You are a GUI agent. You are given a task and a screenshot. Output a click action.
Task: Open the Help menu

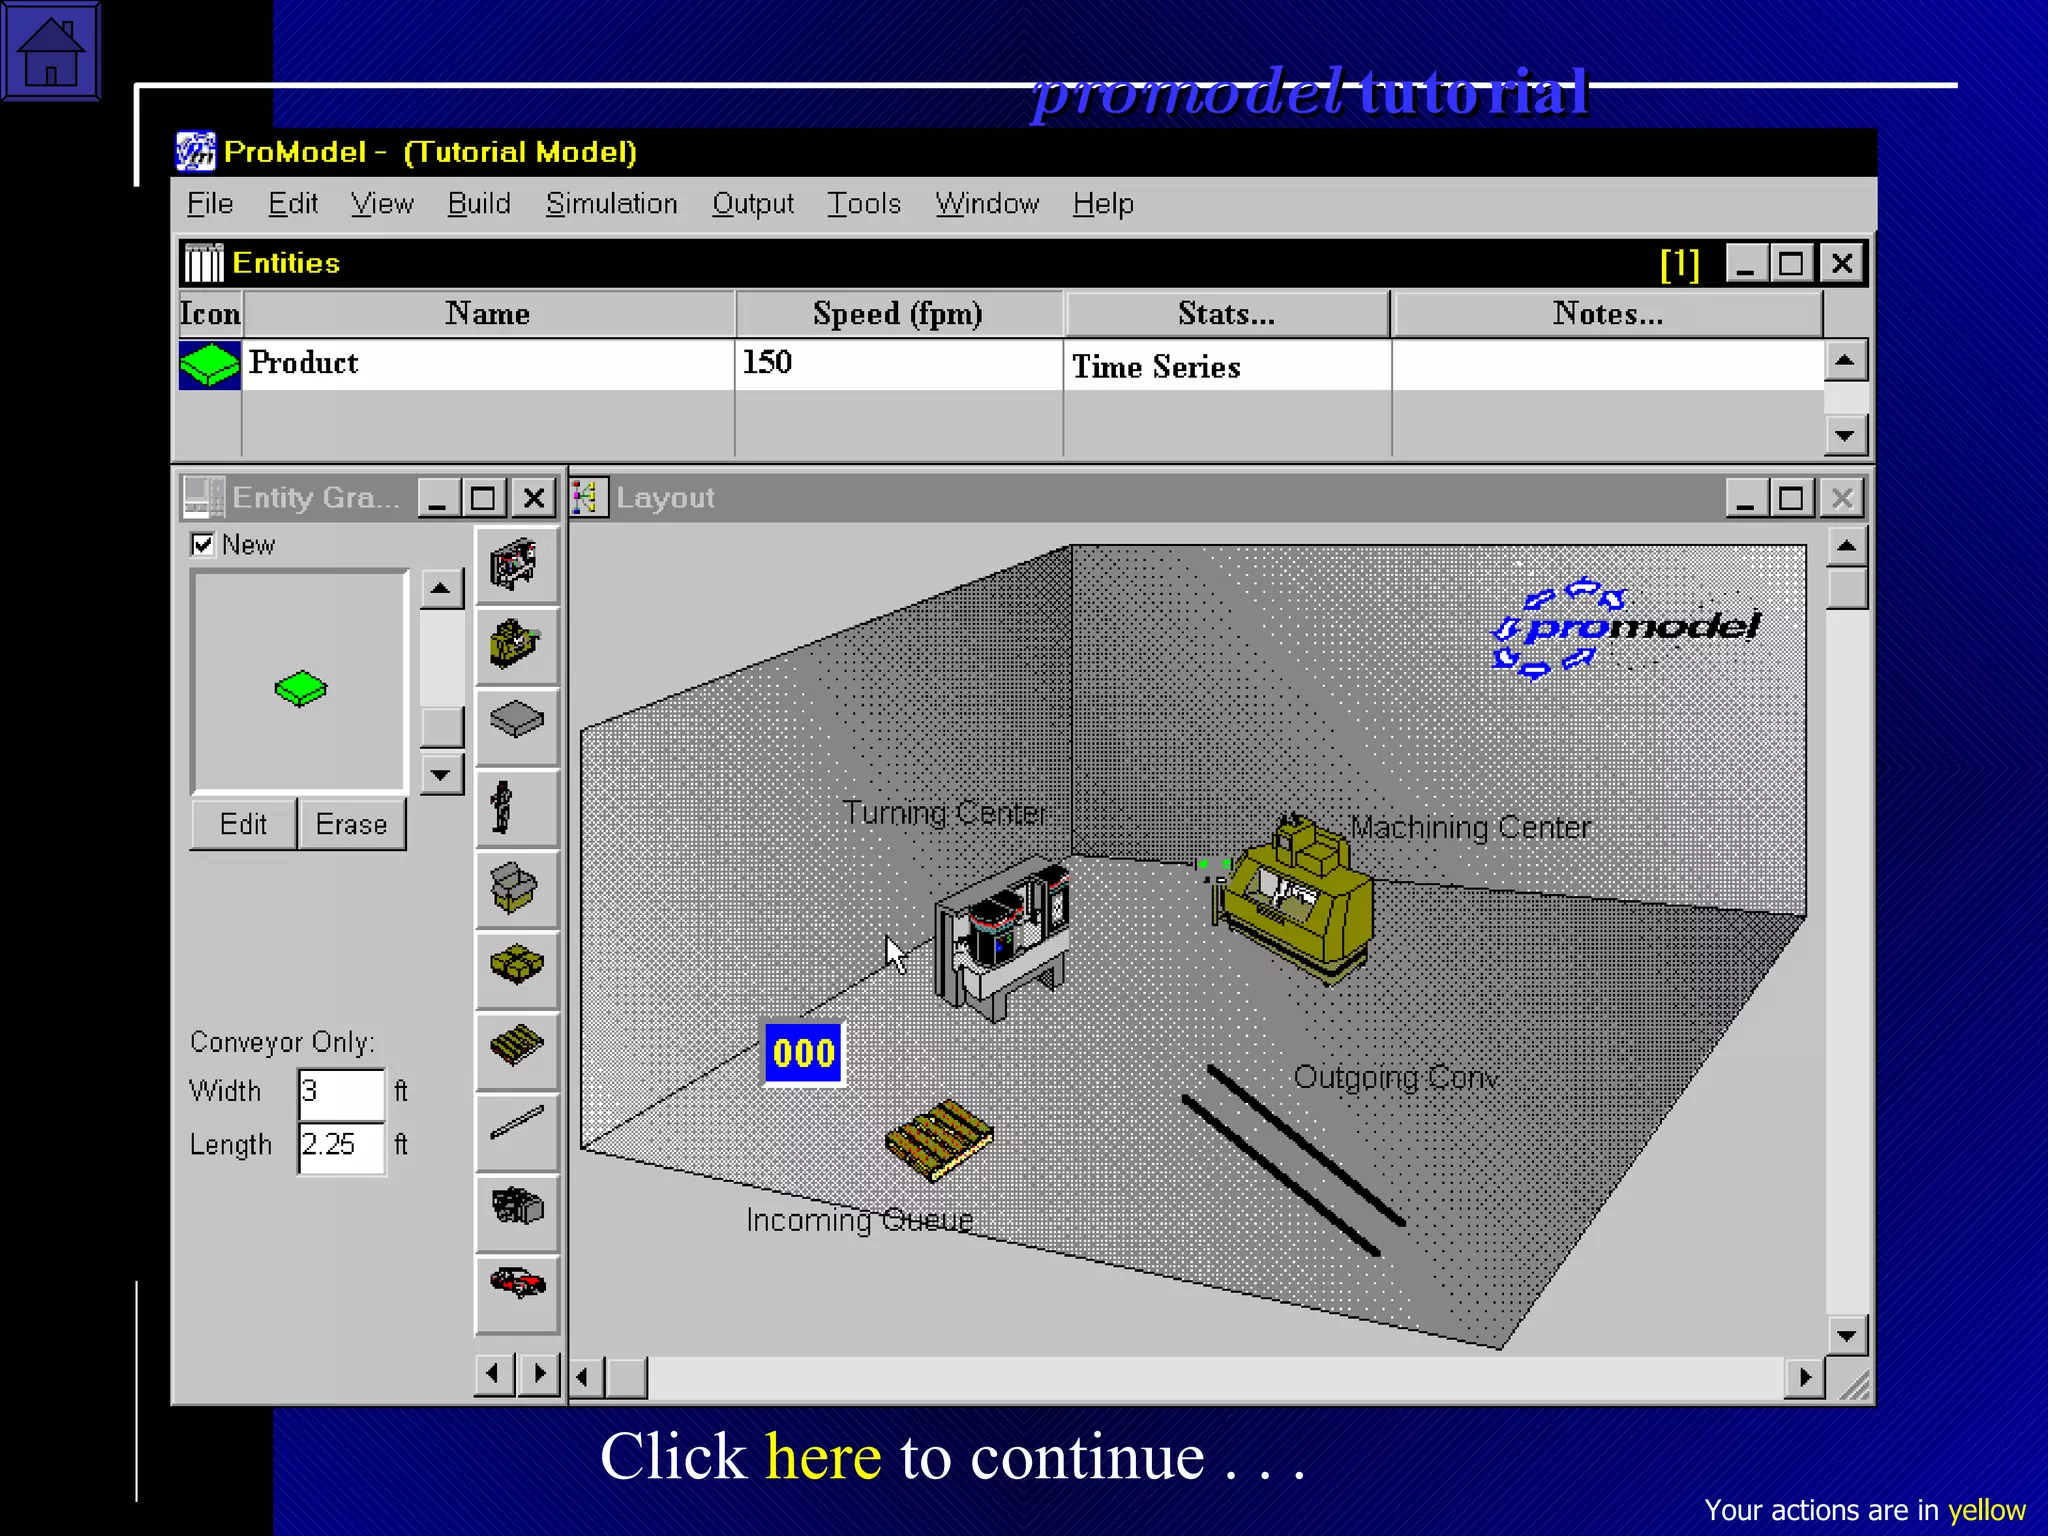(x=1103, y=204)
